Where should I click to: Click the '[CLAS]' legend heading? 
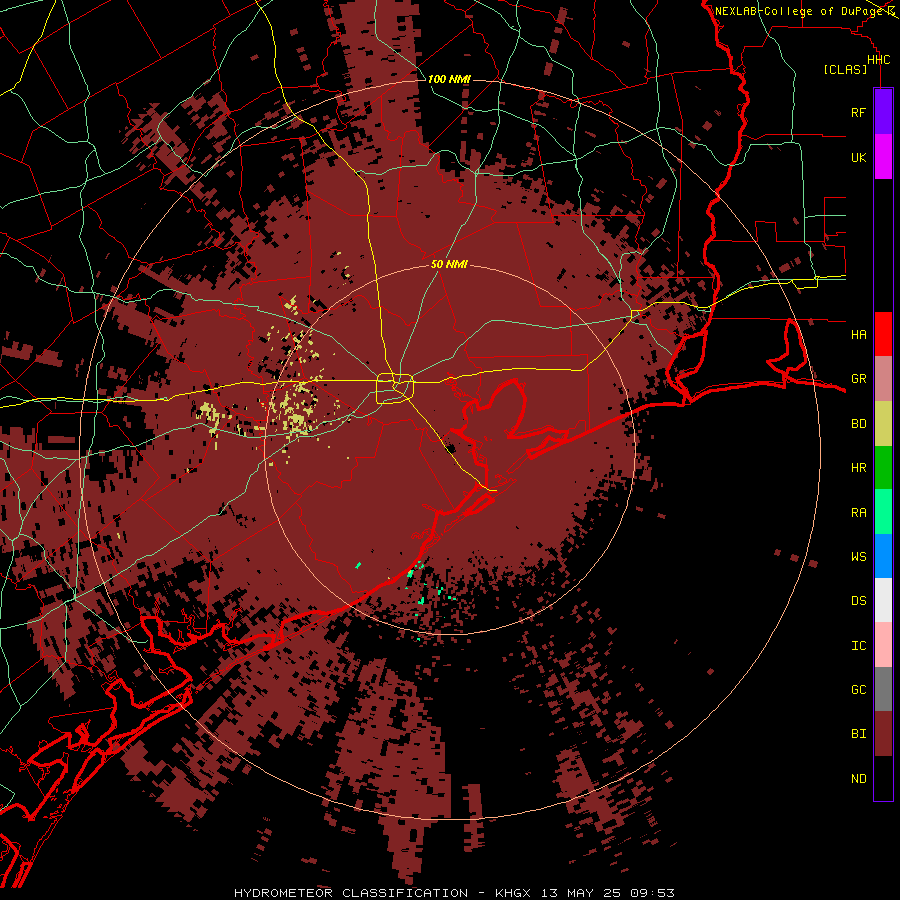[x=845, y=69]
